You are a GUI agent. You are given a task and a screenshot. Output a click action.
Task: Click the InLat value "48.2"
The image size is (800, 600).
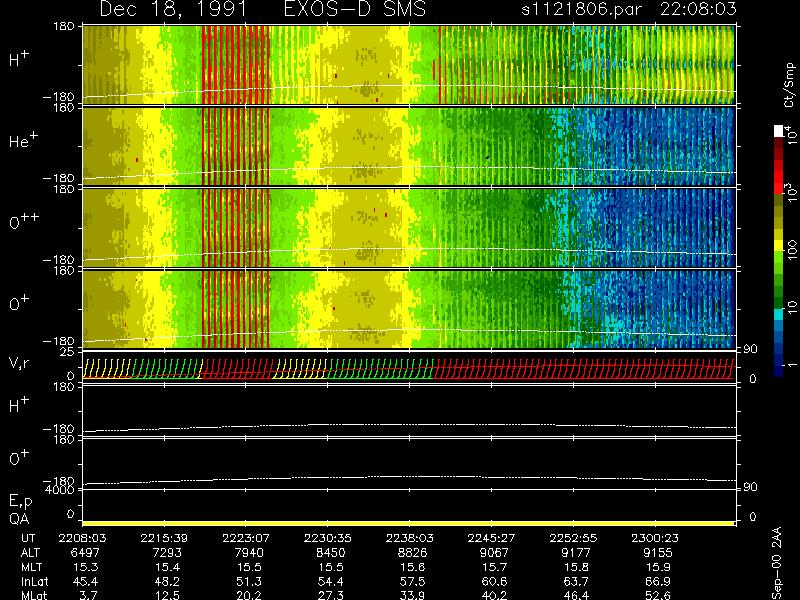(x=167, y=581)
